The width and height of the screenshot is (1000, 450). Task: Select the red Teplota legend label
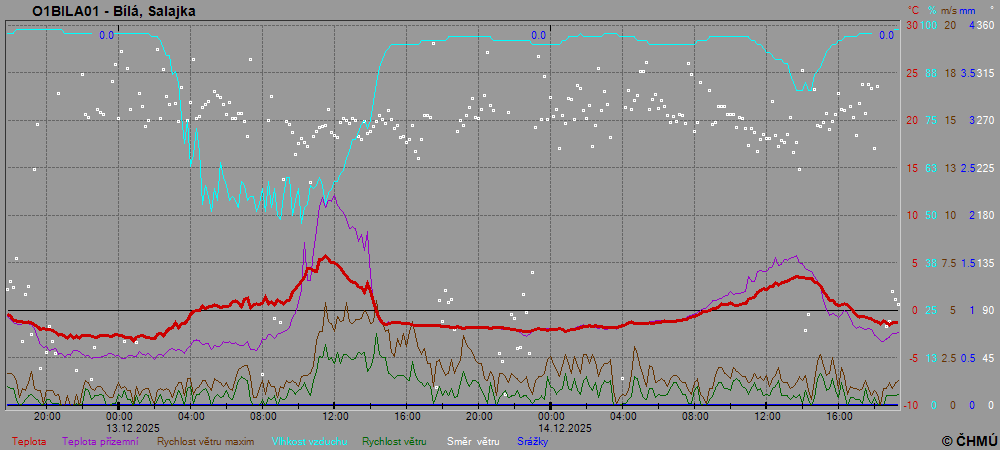point(29,440)
